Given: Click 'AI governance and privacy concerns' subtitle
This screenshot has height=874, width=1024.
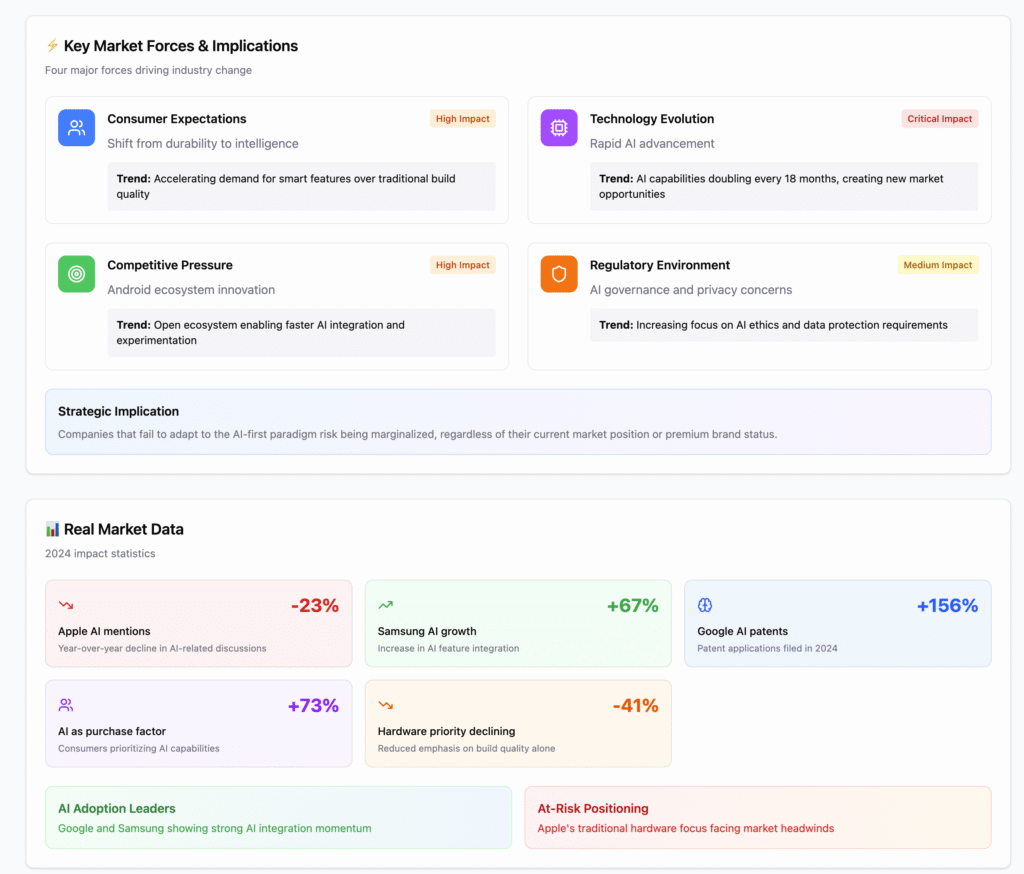Looking at the screenshot, I should point(691,290).
